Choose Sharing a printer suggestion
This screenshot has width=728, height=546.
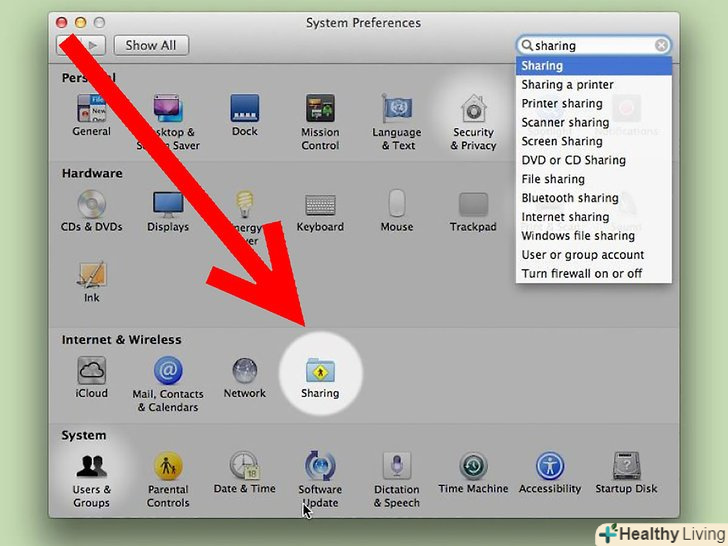(593, 84)
